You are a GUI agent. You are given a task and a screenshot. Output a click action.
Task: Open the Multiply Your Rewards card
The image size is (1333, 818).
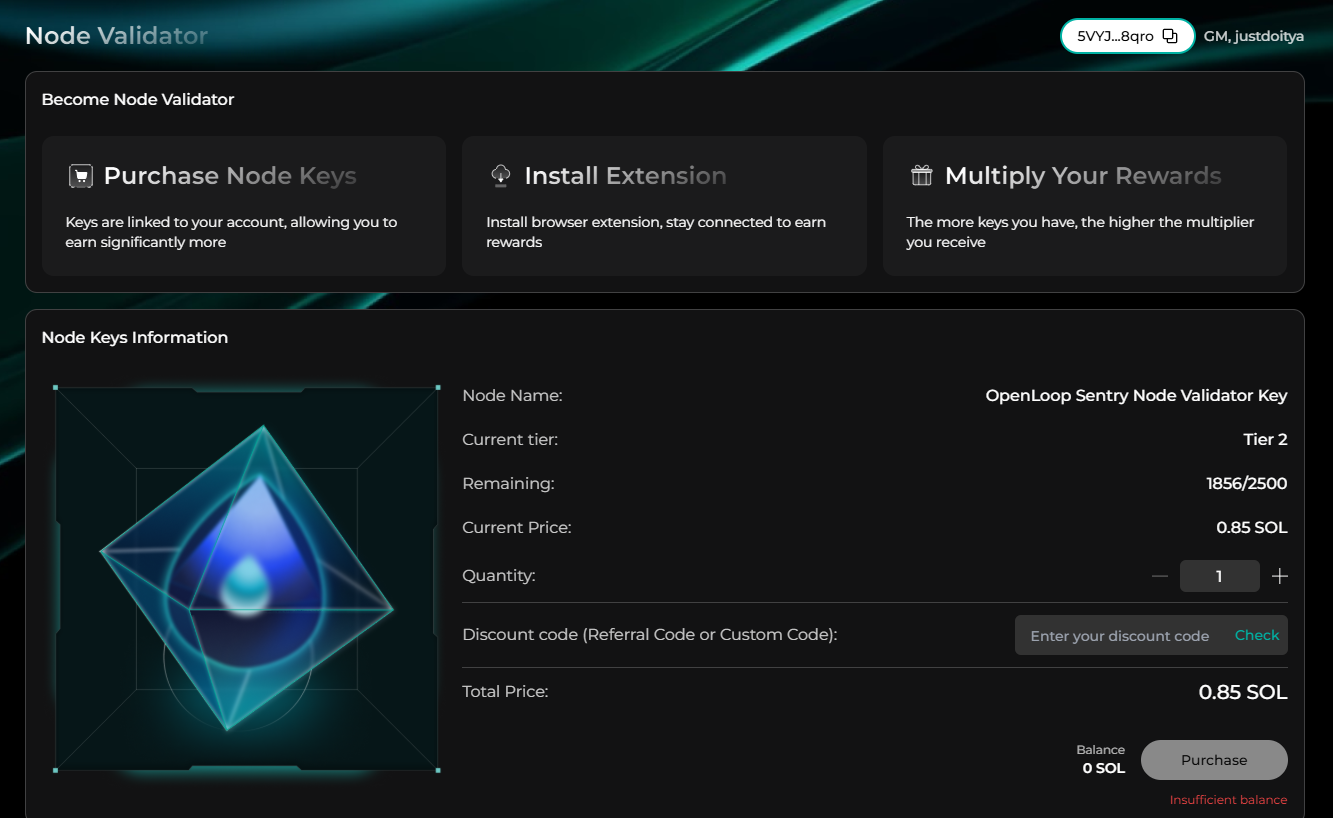(1084, 206)
